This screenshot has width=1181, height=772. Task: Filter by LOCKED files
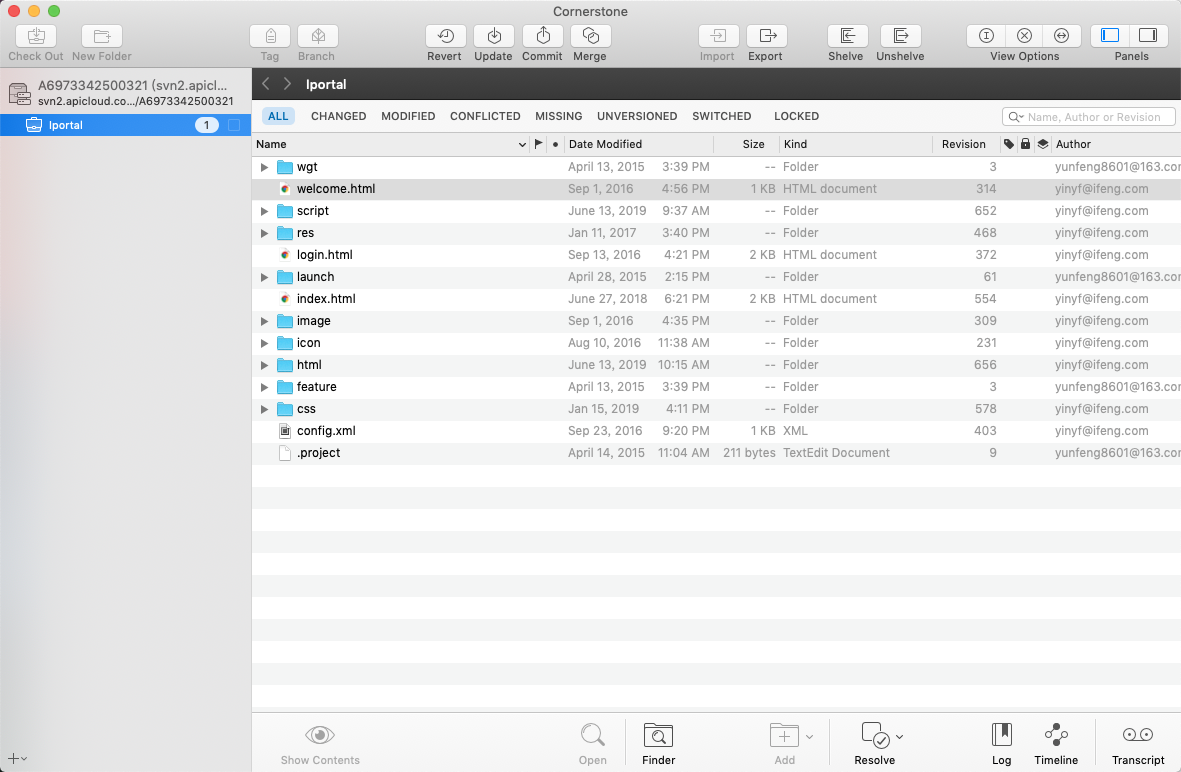pos(796,116)
